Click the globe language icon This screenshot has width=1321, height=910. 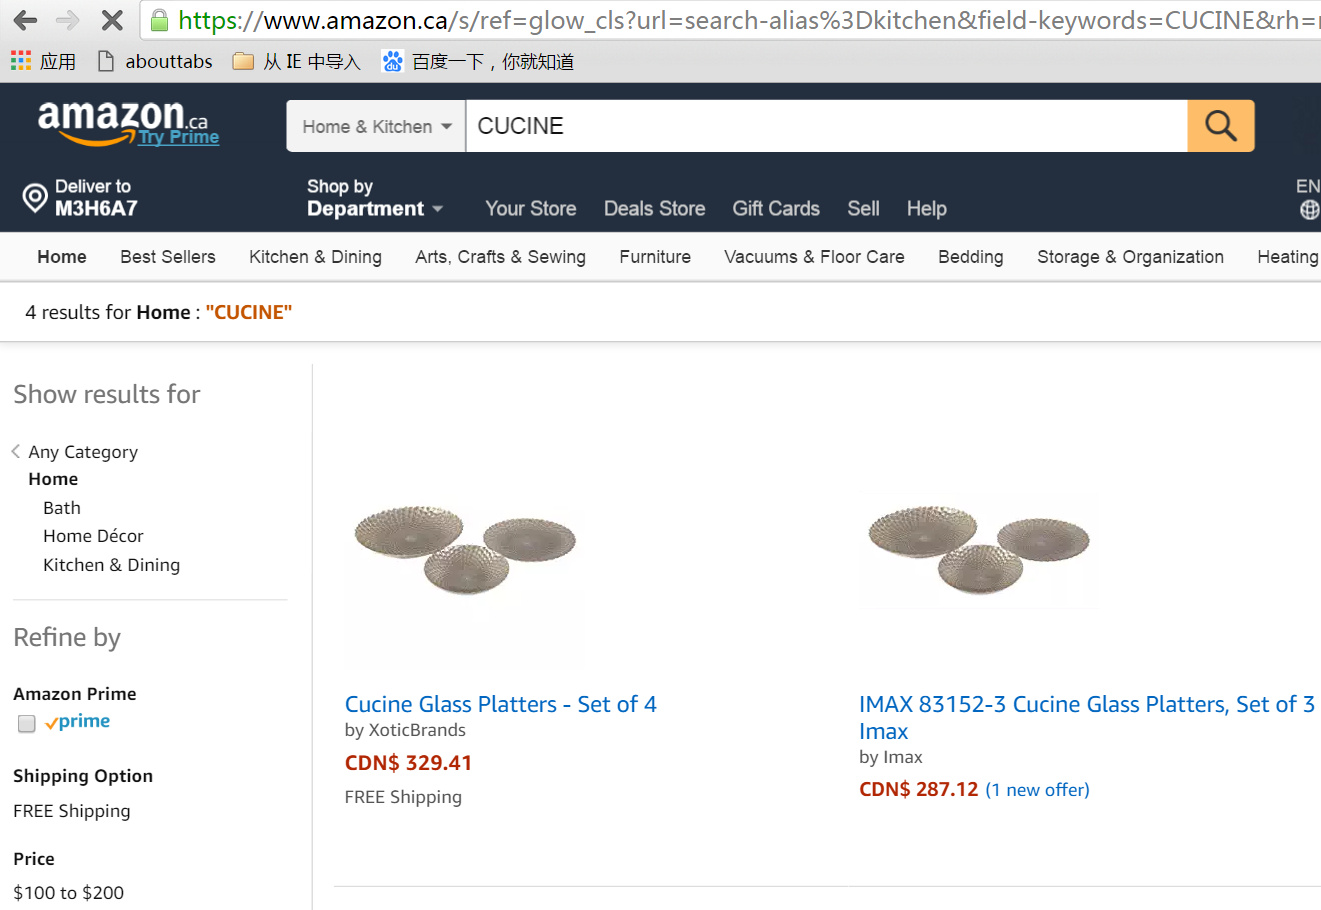[1308, 210]
